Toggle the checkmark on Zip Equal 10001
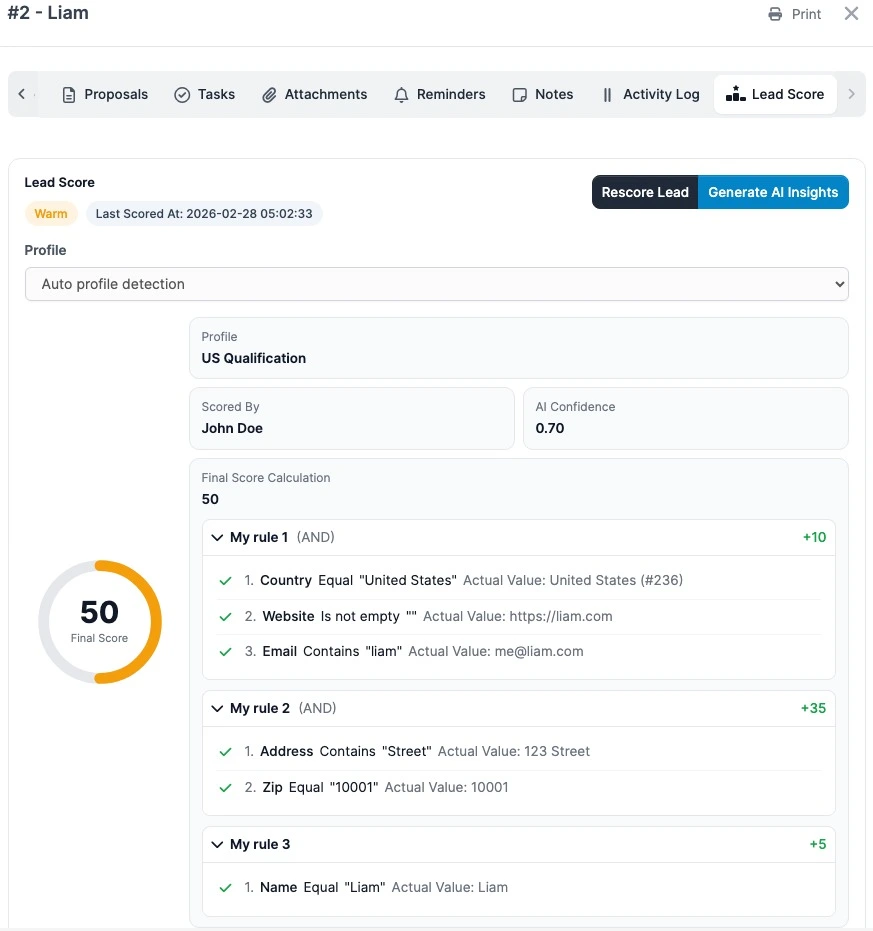The image size is (873, 931). pyautogui.click(x=225, y=787)
